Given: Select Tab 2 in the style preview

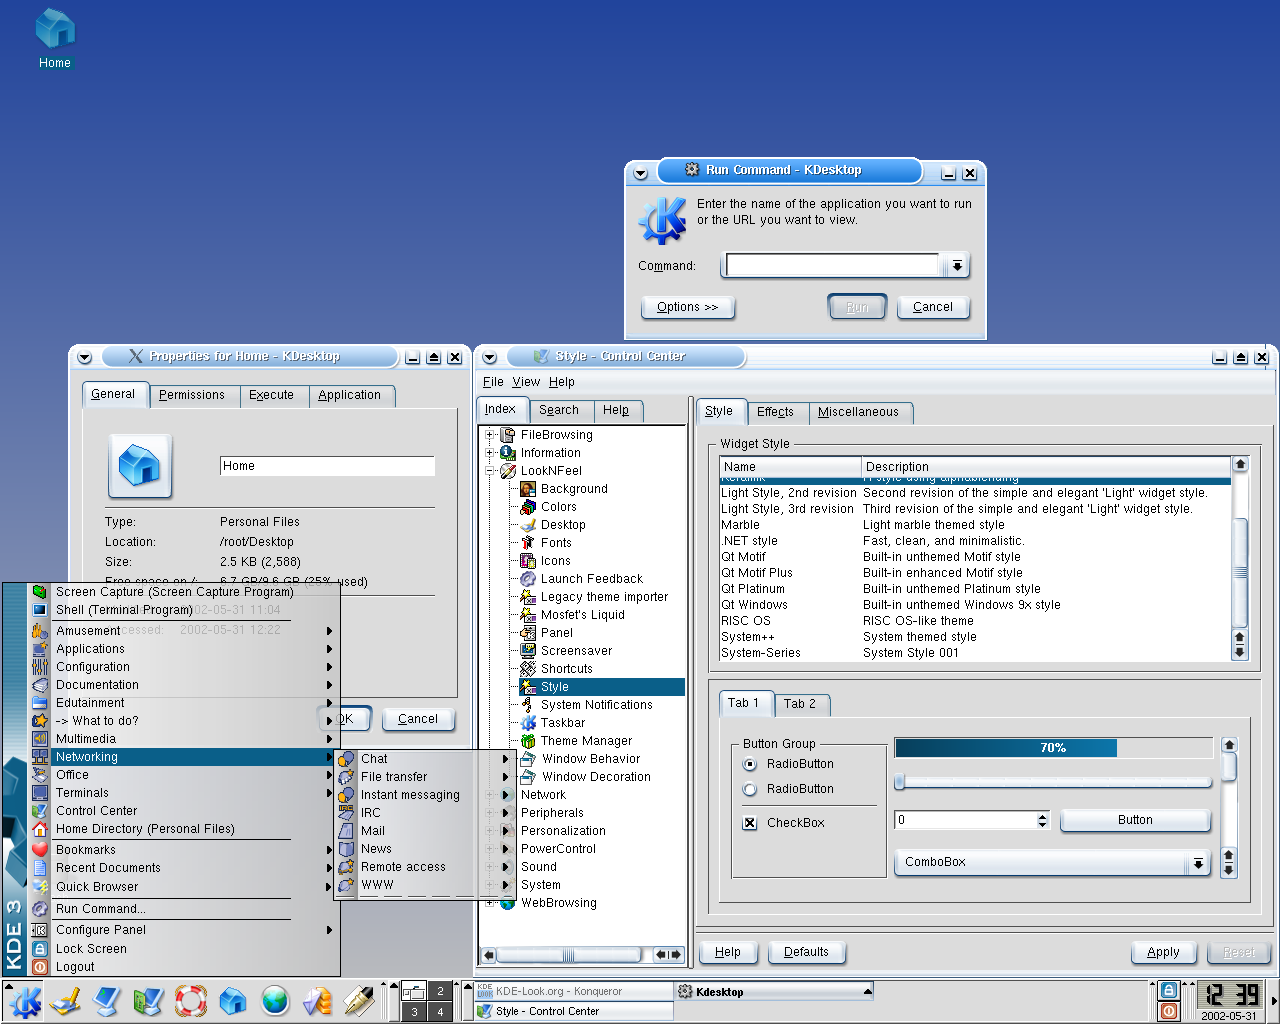Looking at the screenshot, I should pos(800,704).
